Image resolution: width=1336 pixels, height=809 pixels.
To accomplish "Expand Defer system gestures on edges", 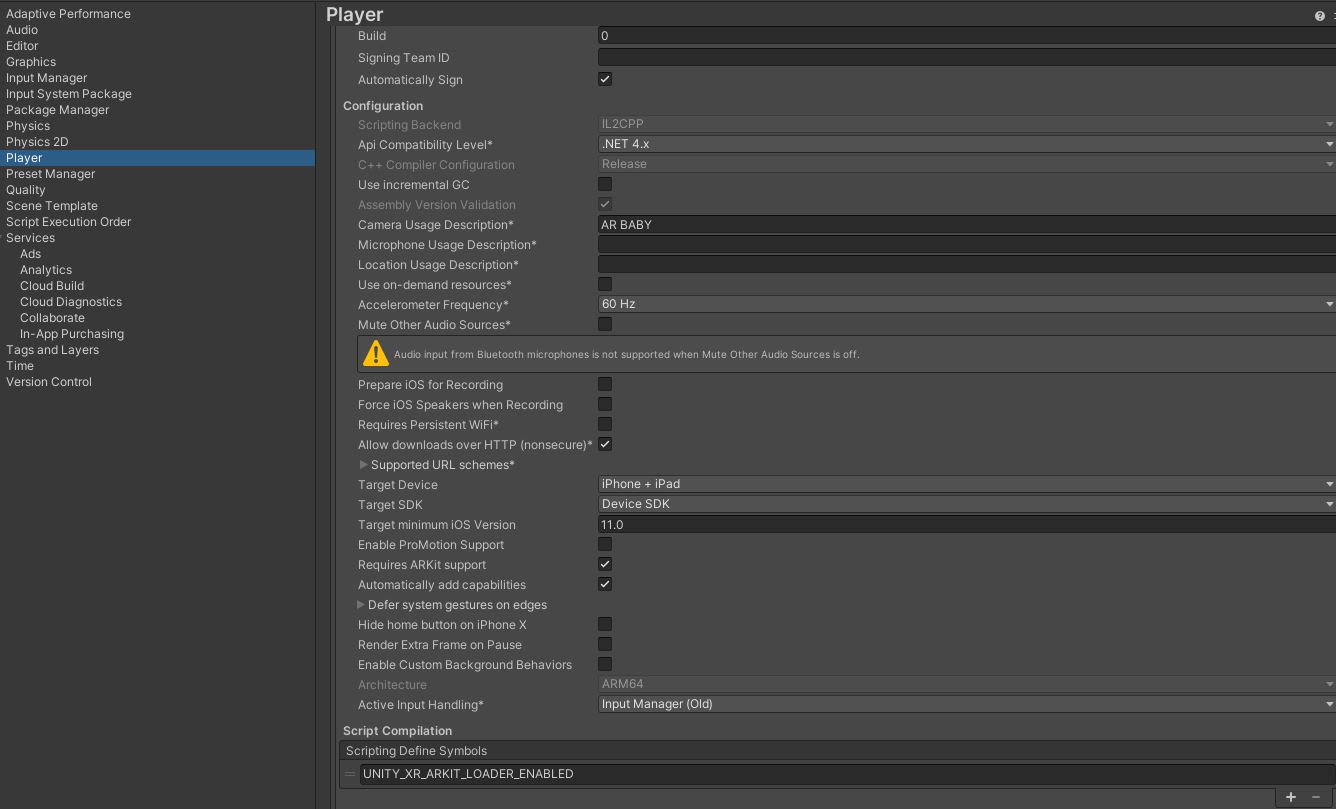I will click(362, 604).
